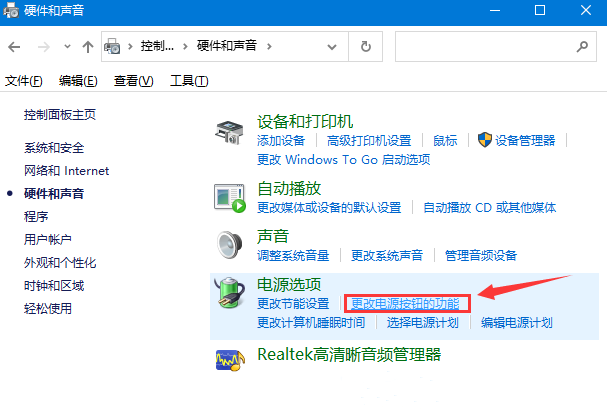Click the search magnifier icon
The width and height of the screenshot is (607, 413).
click(581, 46)
